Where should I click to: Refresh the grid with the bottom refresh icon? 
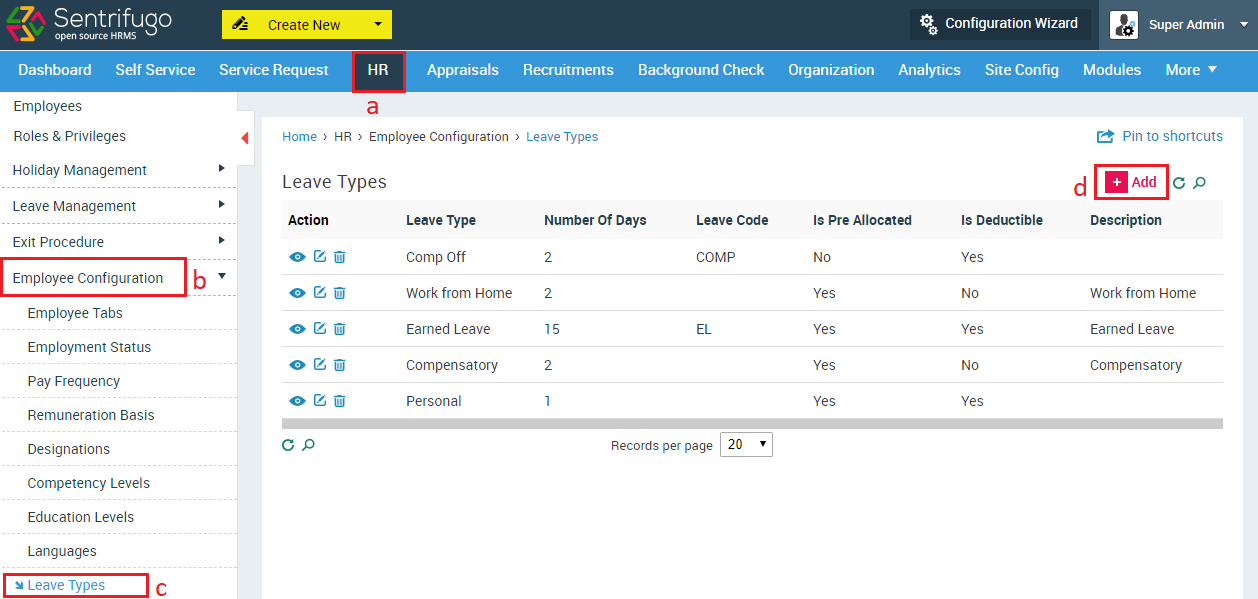click(288, 445)
